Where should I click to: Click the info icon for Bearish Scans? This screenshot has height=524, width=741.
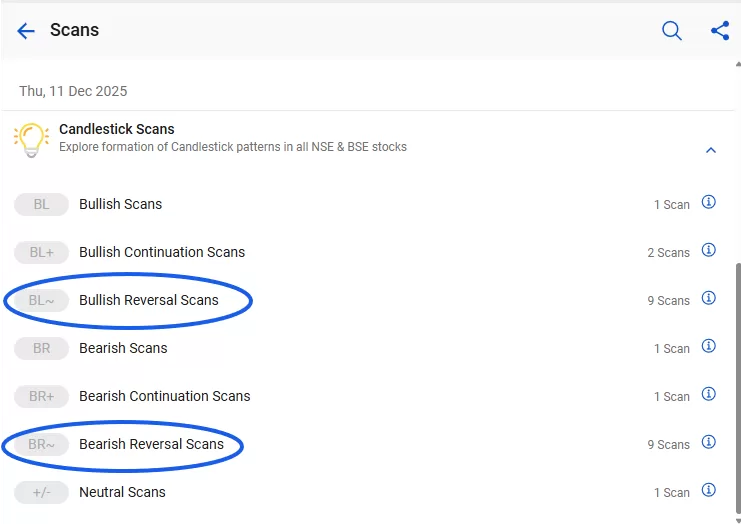709,346
